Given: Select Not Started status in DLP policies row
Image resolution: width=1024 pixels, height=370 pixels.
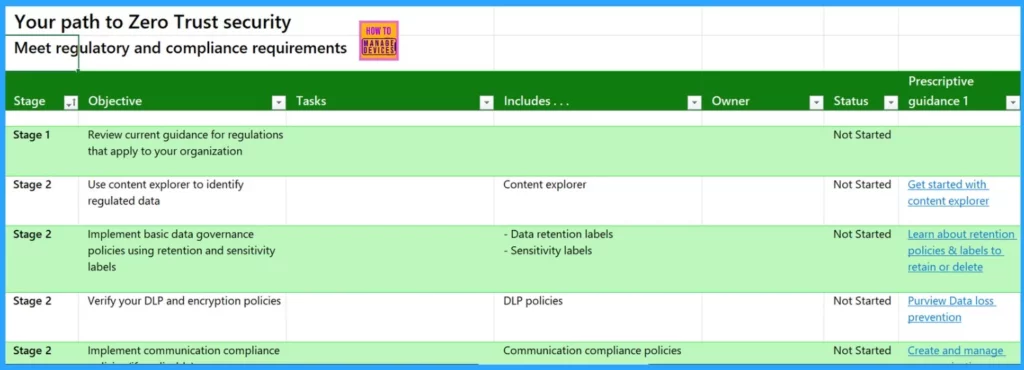Looking at the screenshot, I should [861, 316].
